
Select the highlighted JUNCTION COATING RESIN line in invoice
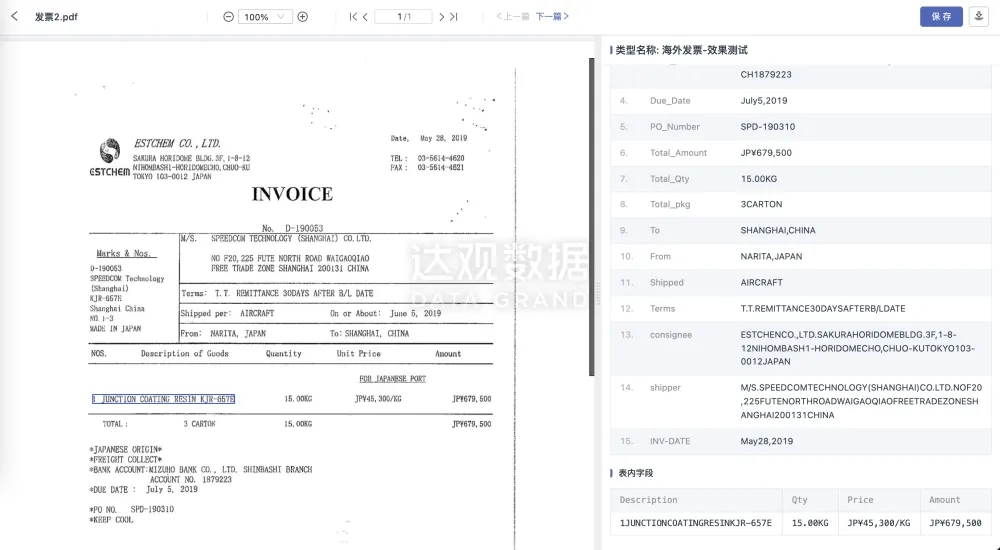click(164, 399)
